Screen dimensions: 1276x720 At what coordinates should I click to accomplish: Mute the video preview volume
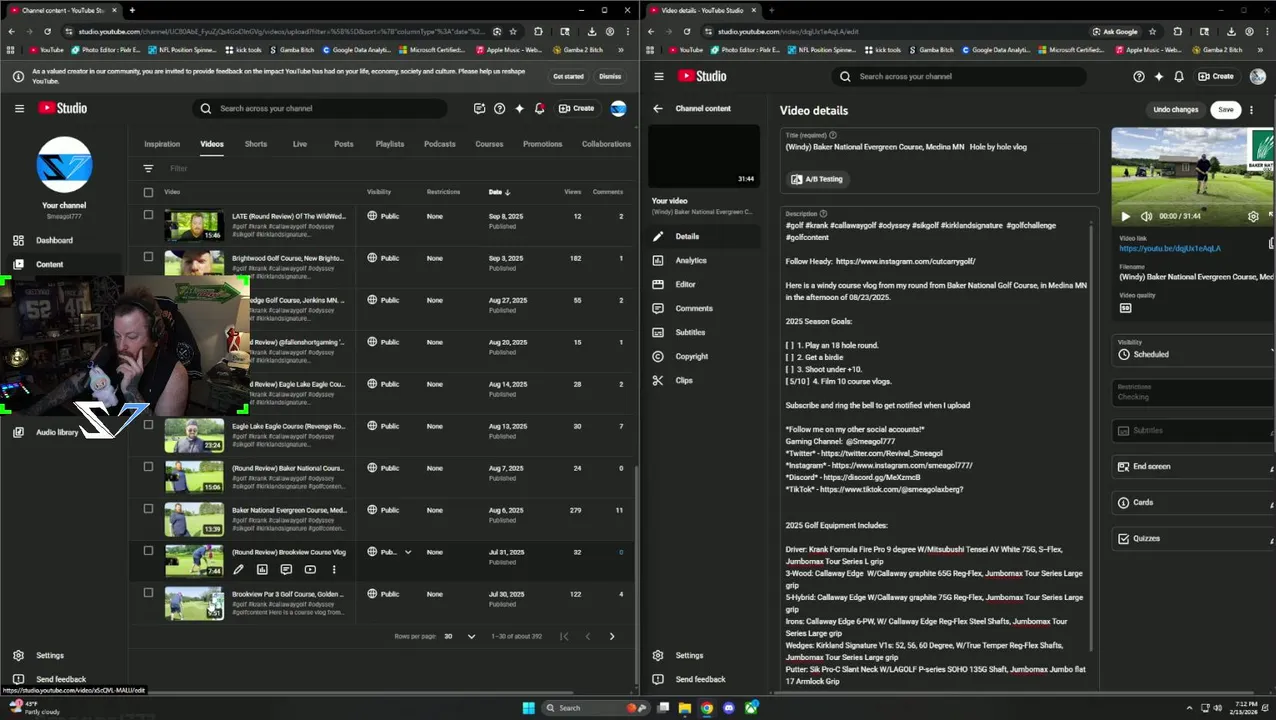pyautogui.click(x=1146, y=216)
